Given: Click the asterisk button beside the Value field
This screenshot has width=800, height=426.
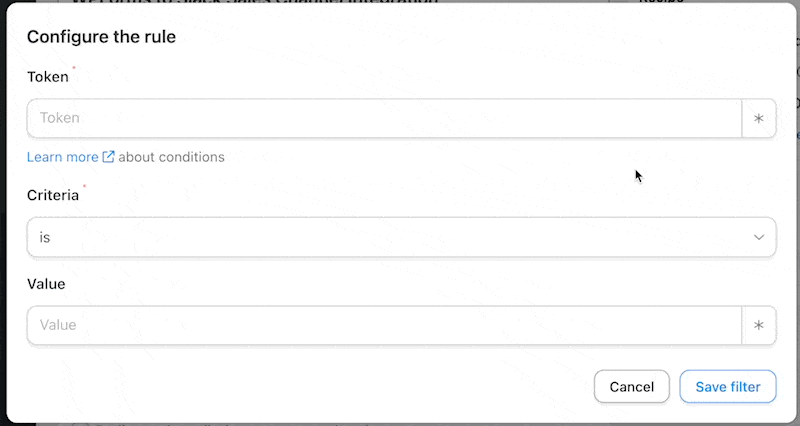Looking at the screenshot, I should click(759, 325).
